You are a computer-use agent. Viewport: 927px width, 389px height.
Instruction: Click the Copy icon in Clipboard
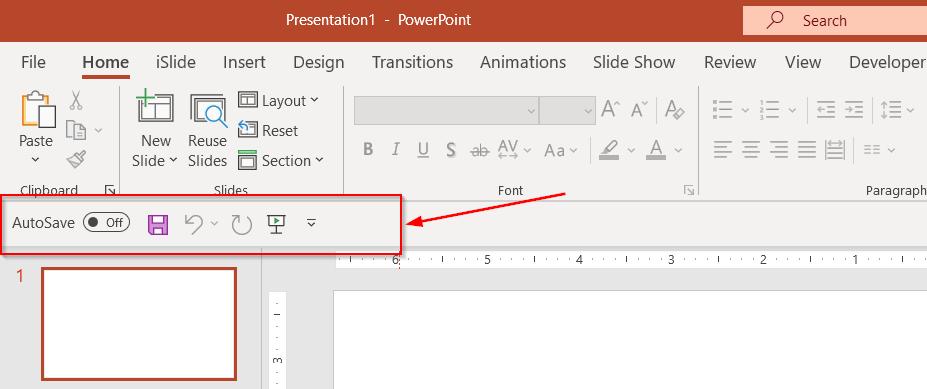pyautogui.click(x=76, y=129)
